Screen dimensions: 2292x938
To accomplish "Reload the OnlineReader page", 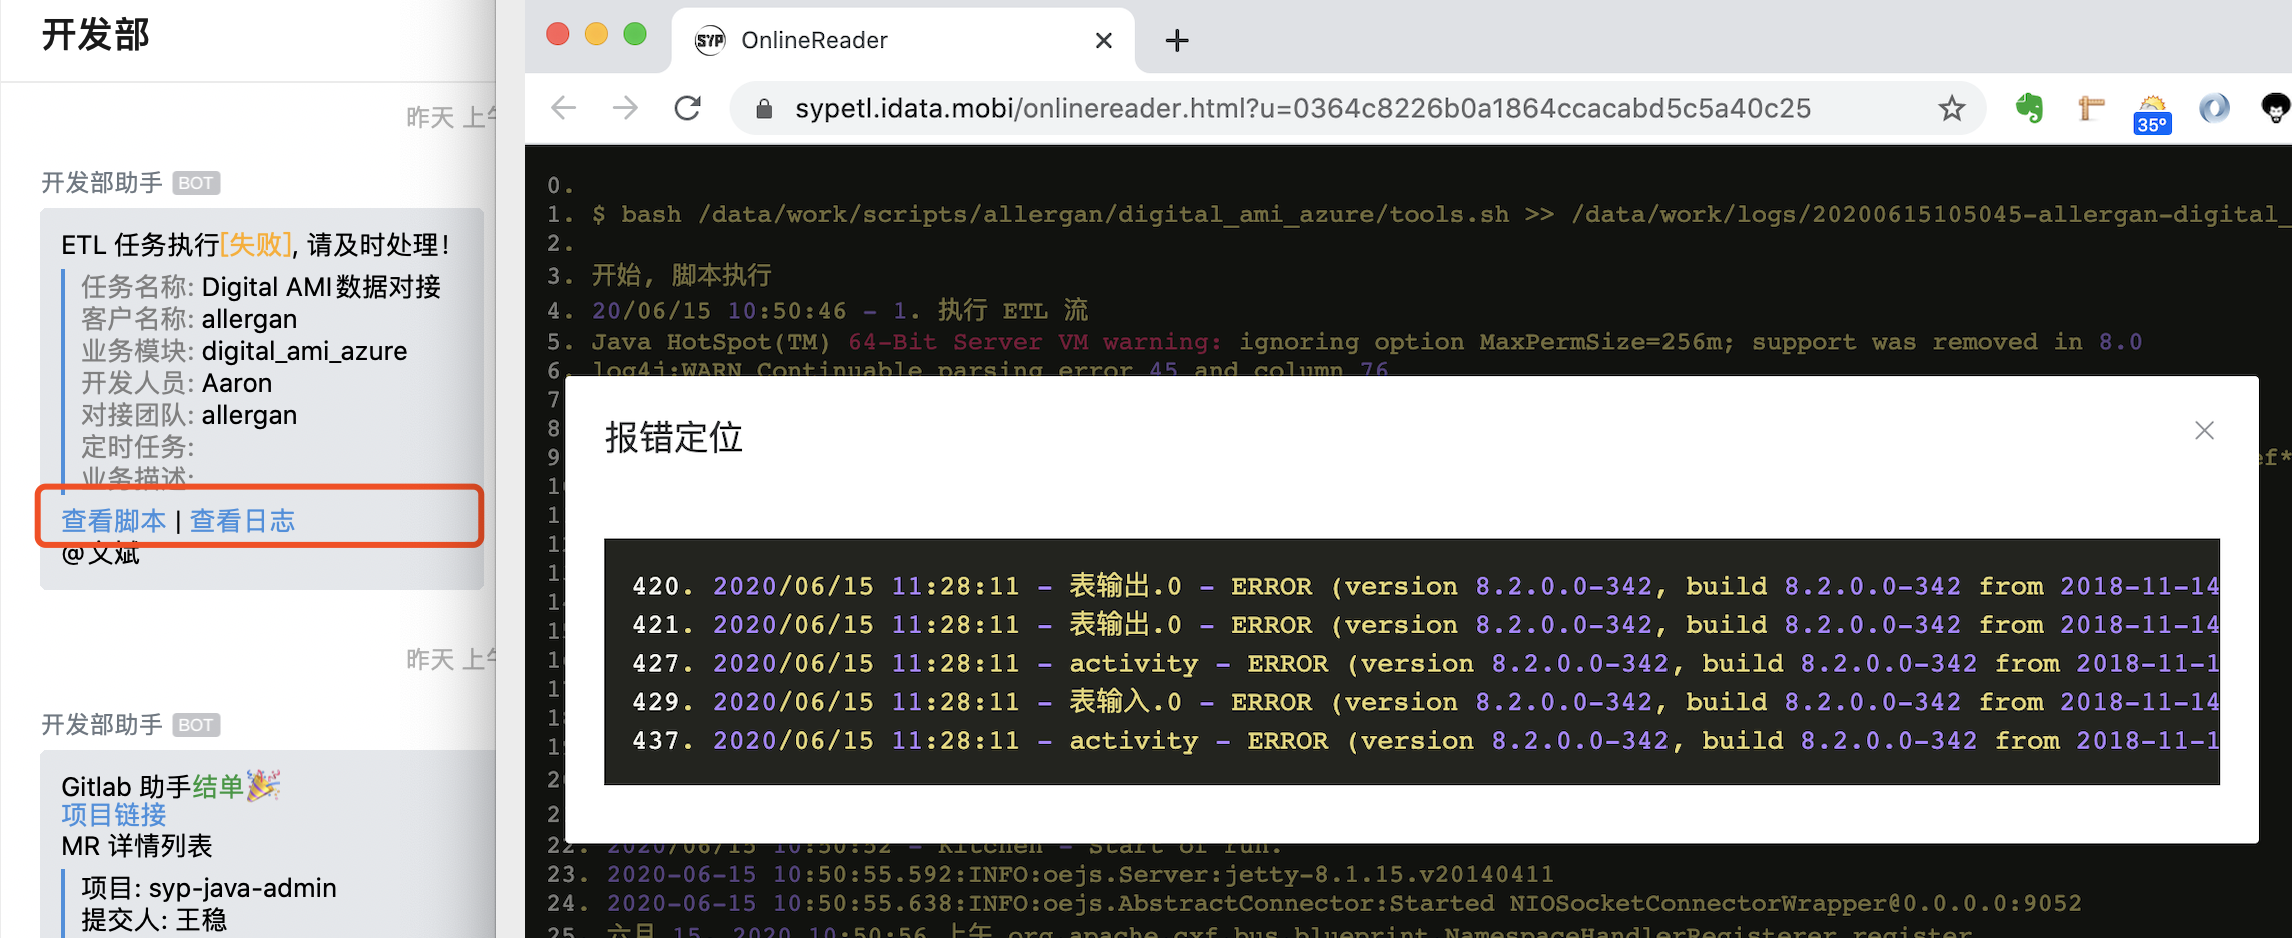I will tap(687, 108).
